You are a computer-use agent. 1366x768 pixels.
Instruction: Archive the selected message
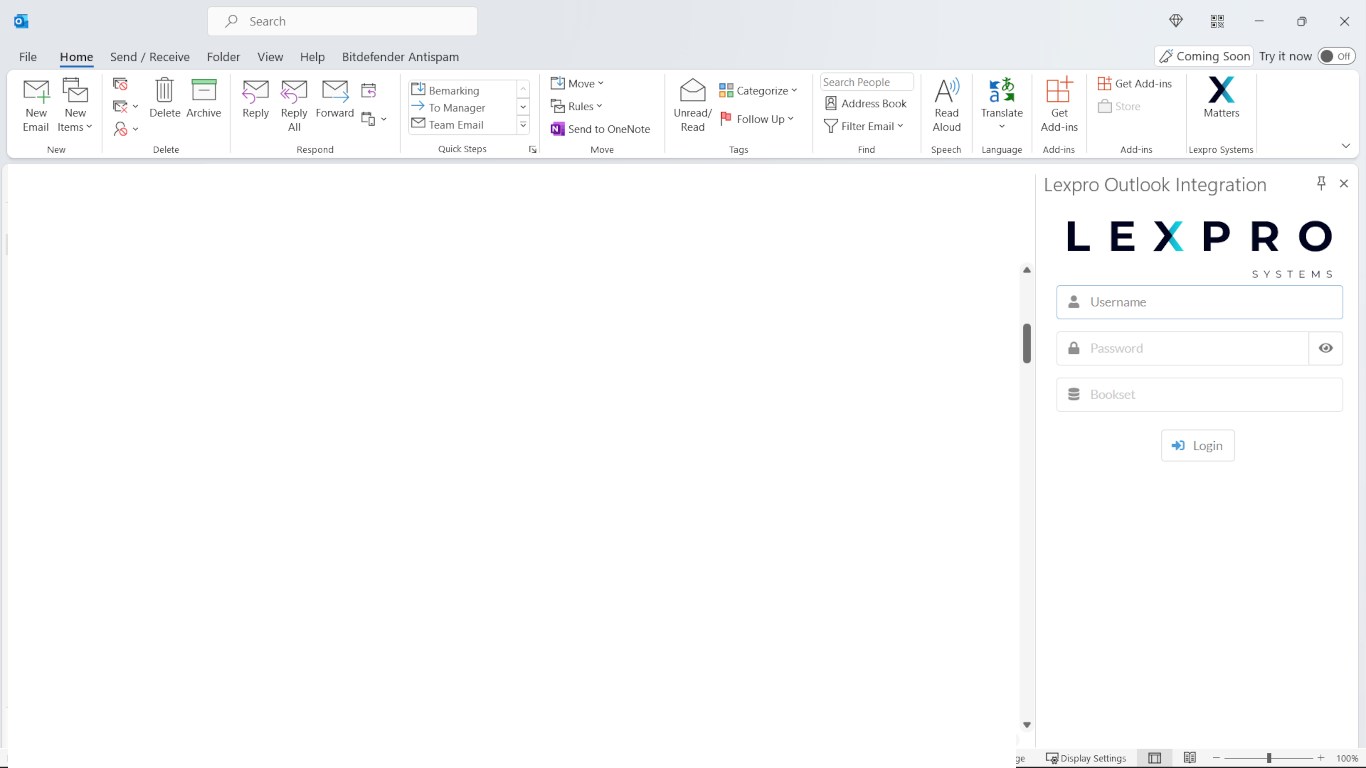point(204,99)
